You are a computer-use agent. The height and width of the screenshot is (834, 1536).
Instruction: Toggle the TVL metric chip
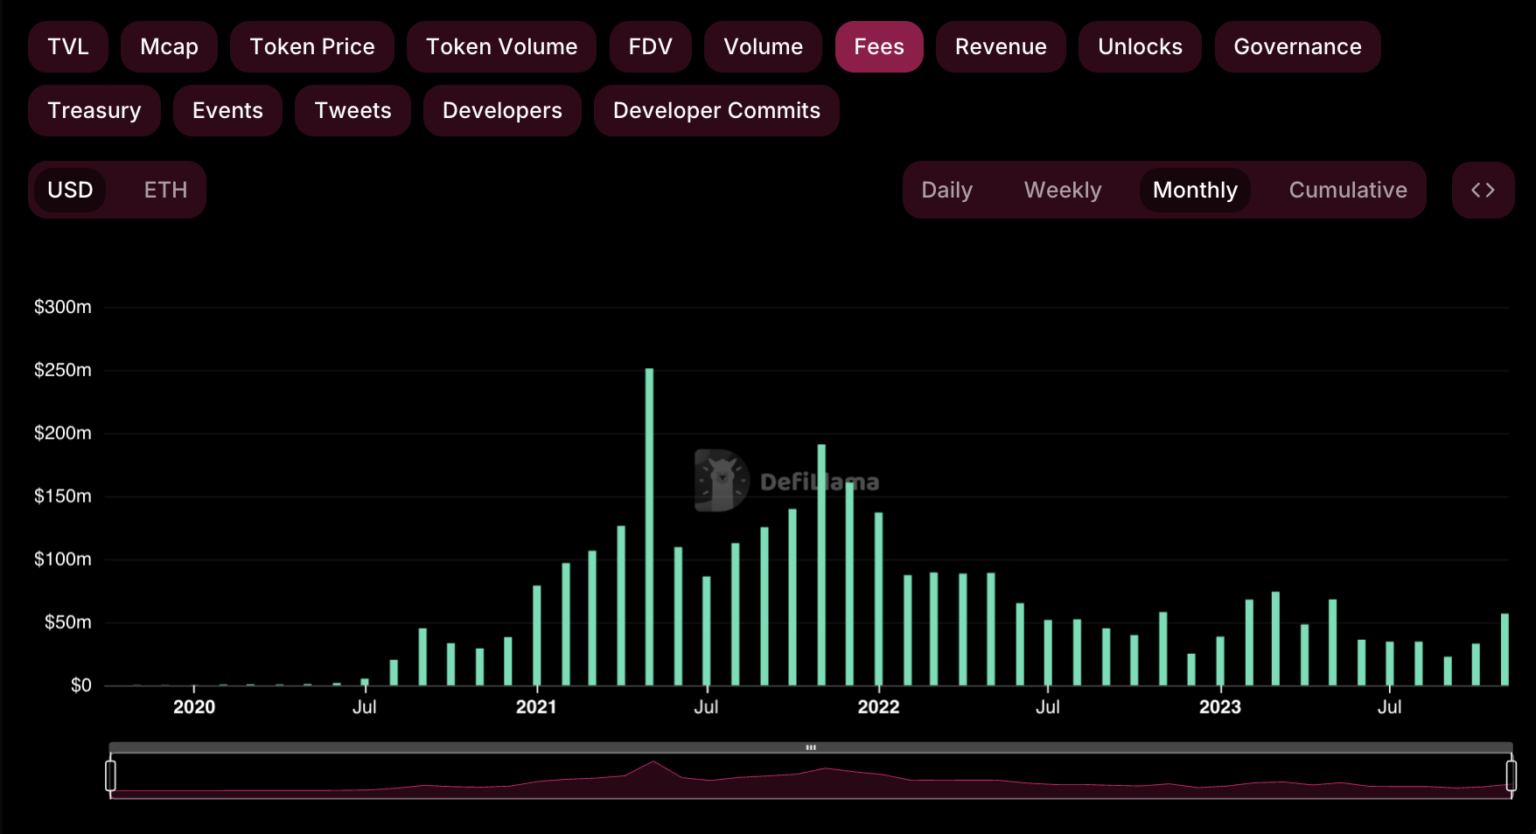(68, 47)
